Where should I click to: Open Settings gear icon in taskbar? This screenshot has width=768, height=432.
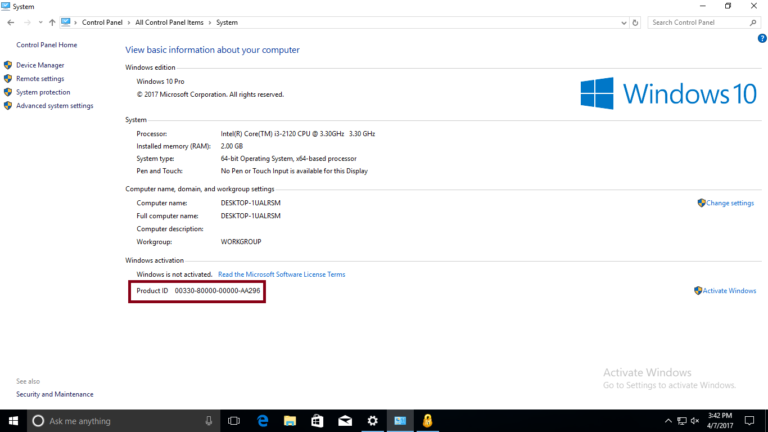pos(372,421)
